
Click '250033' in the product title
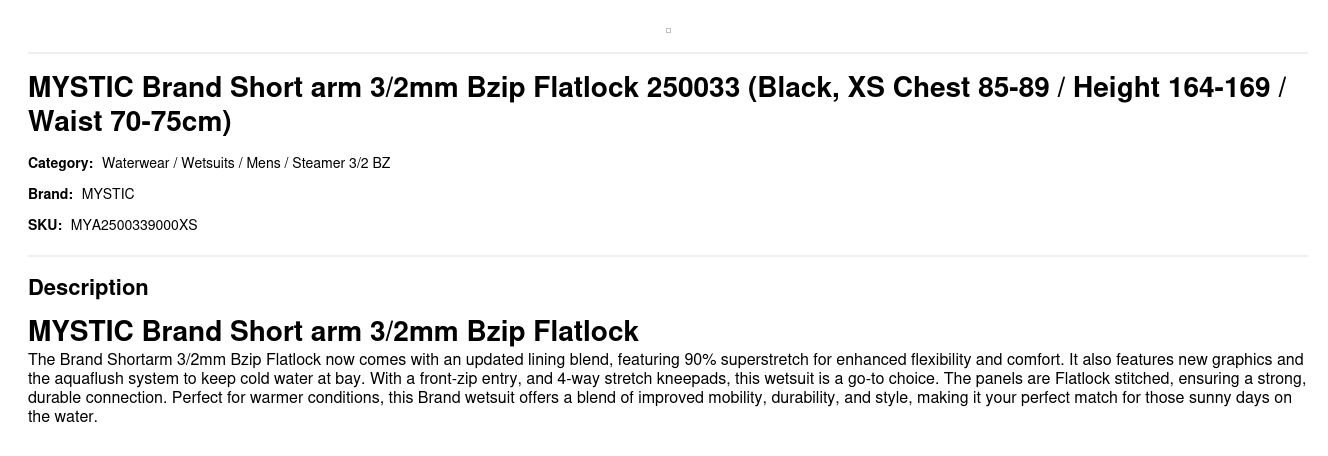(x=692, y=88)
